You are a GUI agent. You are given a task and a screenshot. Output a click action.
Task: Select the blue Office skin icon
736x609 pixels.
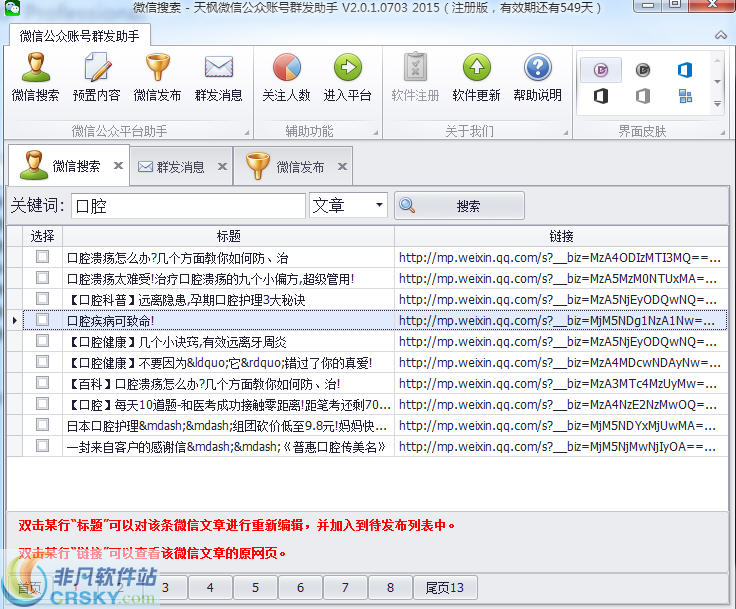(685, 70)
